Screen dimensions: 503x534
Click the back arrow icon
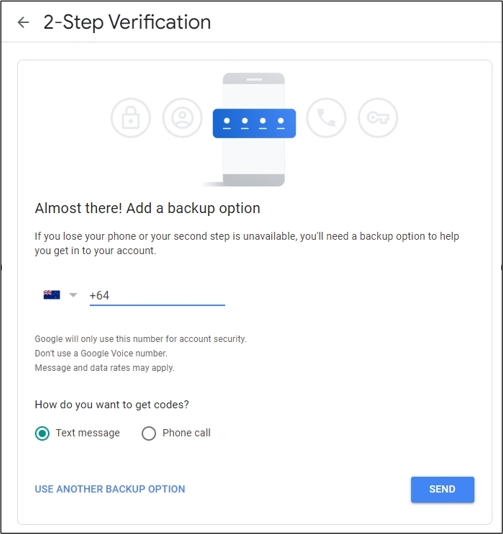pos(23,22)
